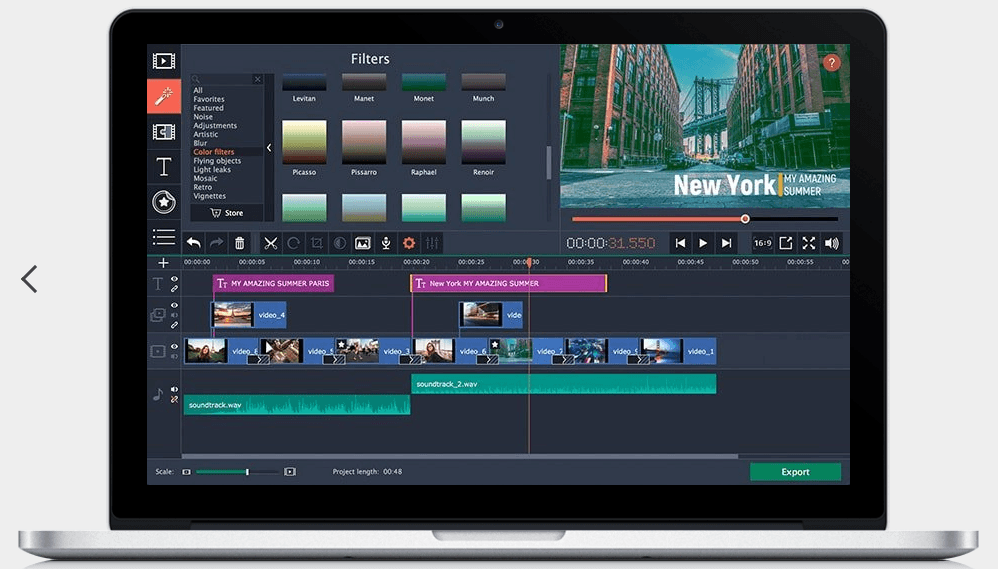This screenshot has width=998, height=569.
Task: Mute the soundtrack audio track
Action: point(174,390)
